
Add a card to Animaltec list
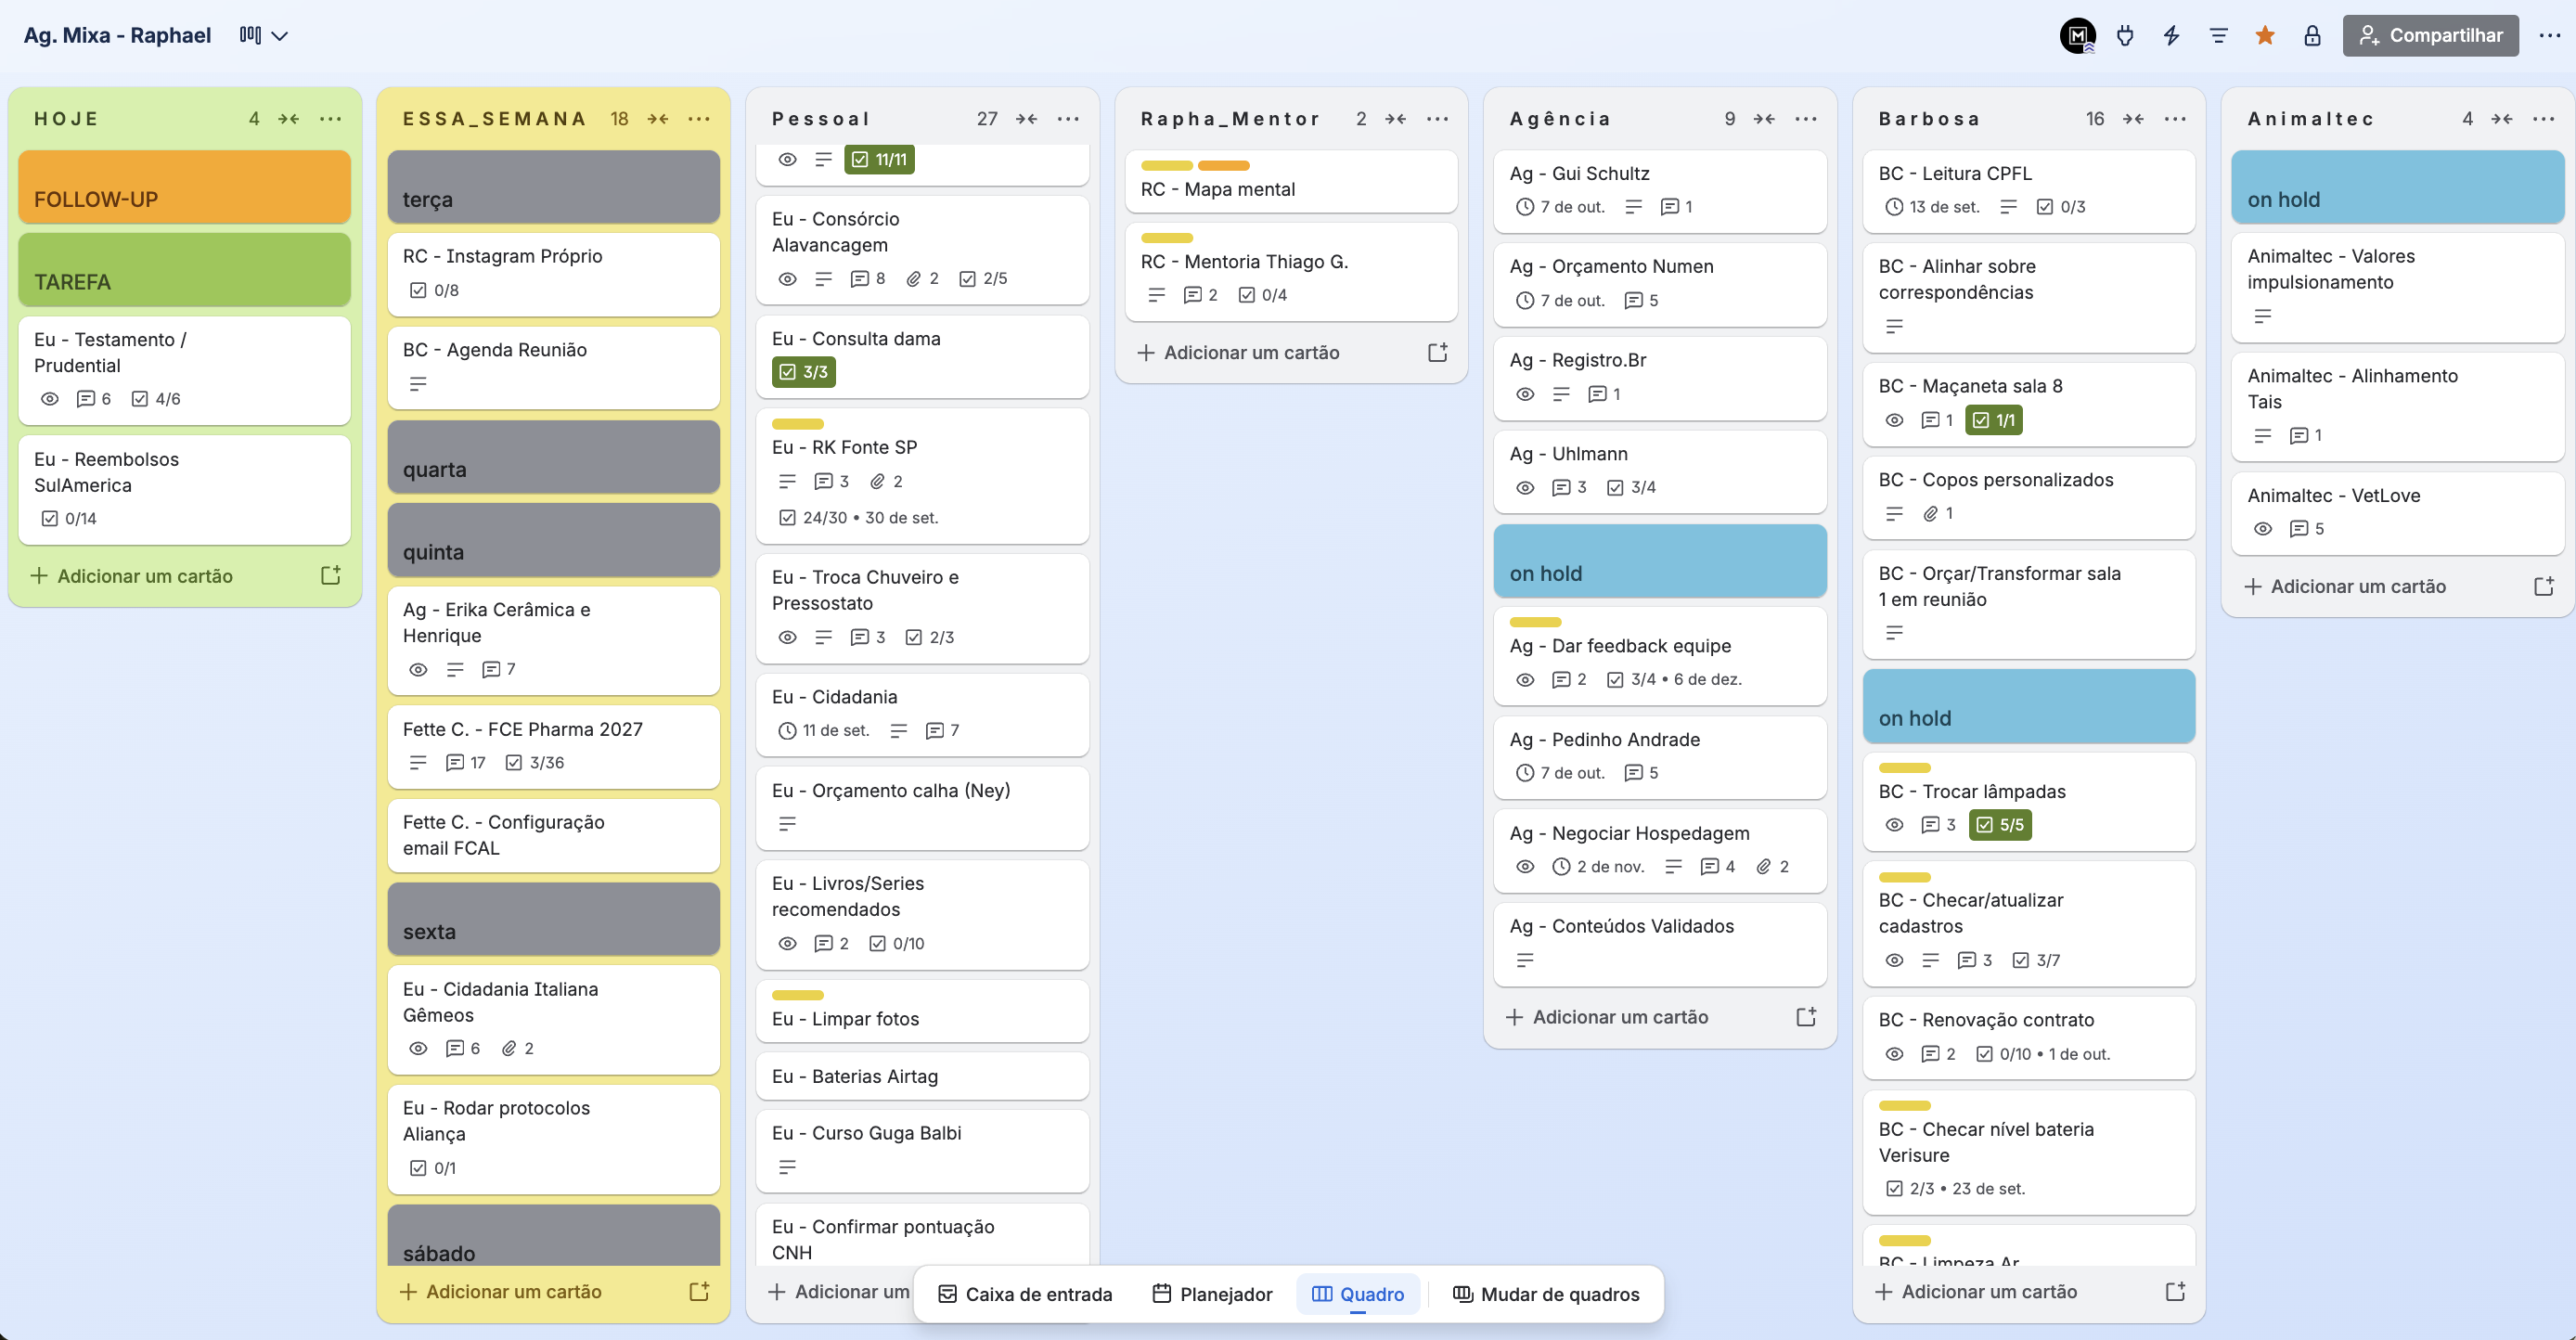click(x=2345, y=587)
